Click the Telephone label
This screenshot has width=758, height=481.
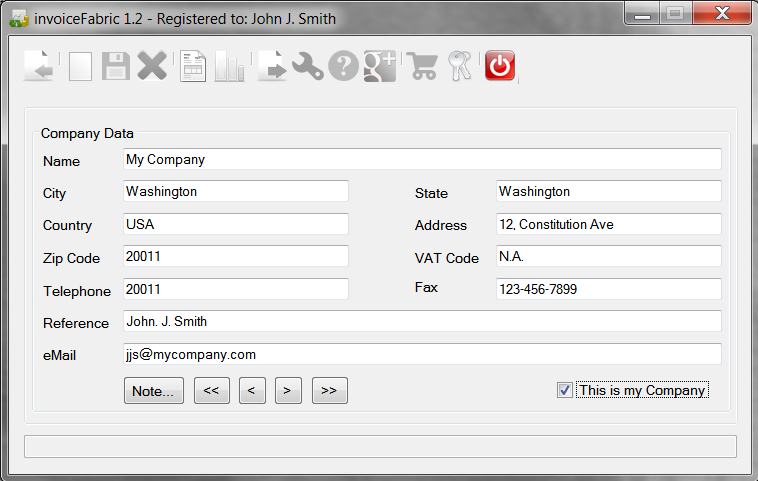tap(77, 291)
